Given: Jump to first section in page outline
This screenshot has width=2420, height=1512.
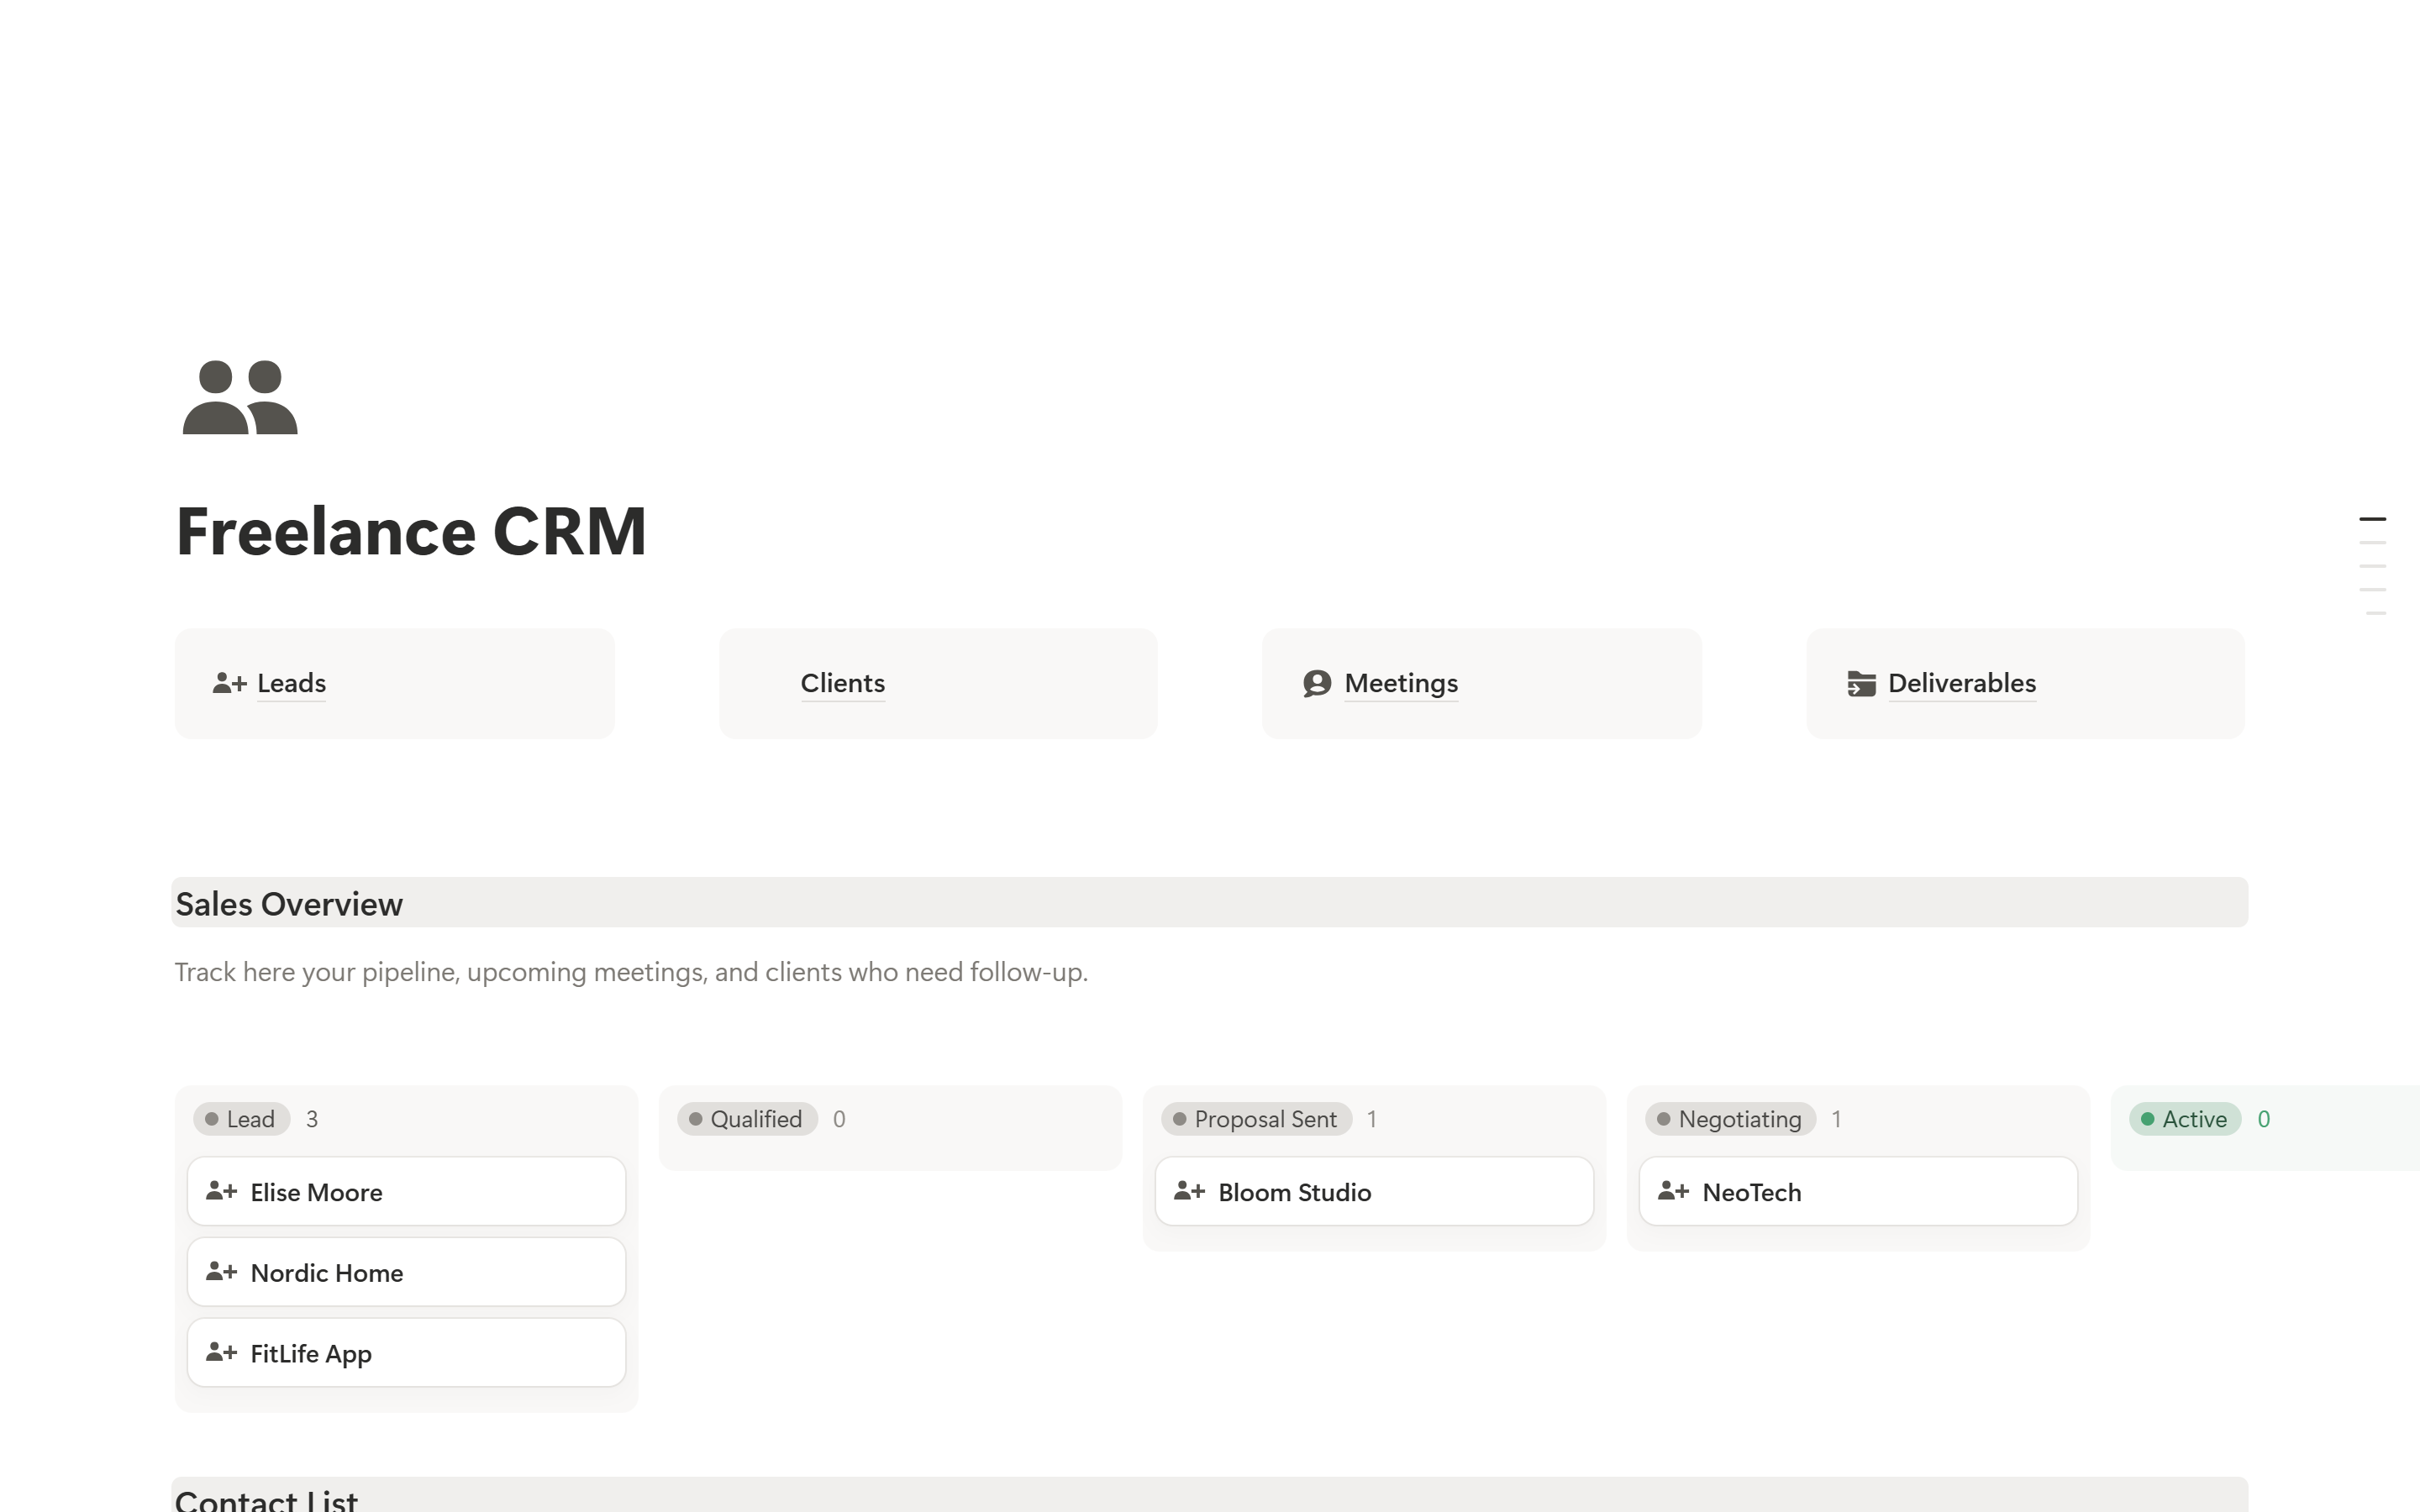Looking at the screenshot, I should pos(2372,519).
